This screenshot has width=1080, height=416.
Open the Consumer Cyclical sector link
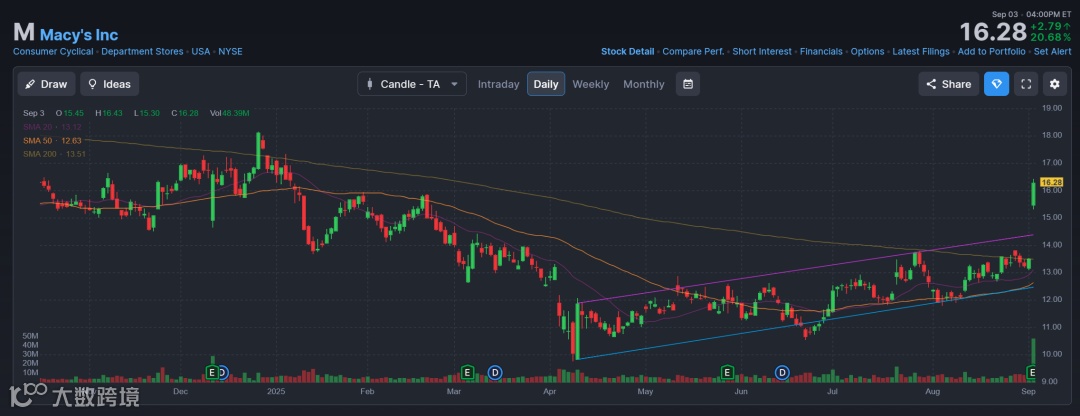[54, 52]
